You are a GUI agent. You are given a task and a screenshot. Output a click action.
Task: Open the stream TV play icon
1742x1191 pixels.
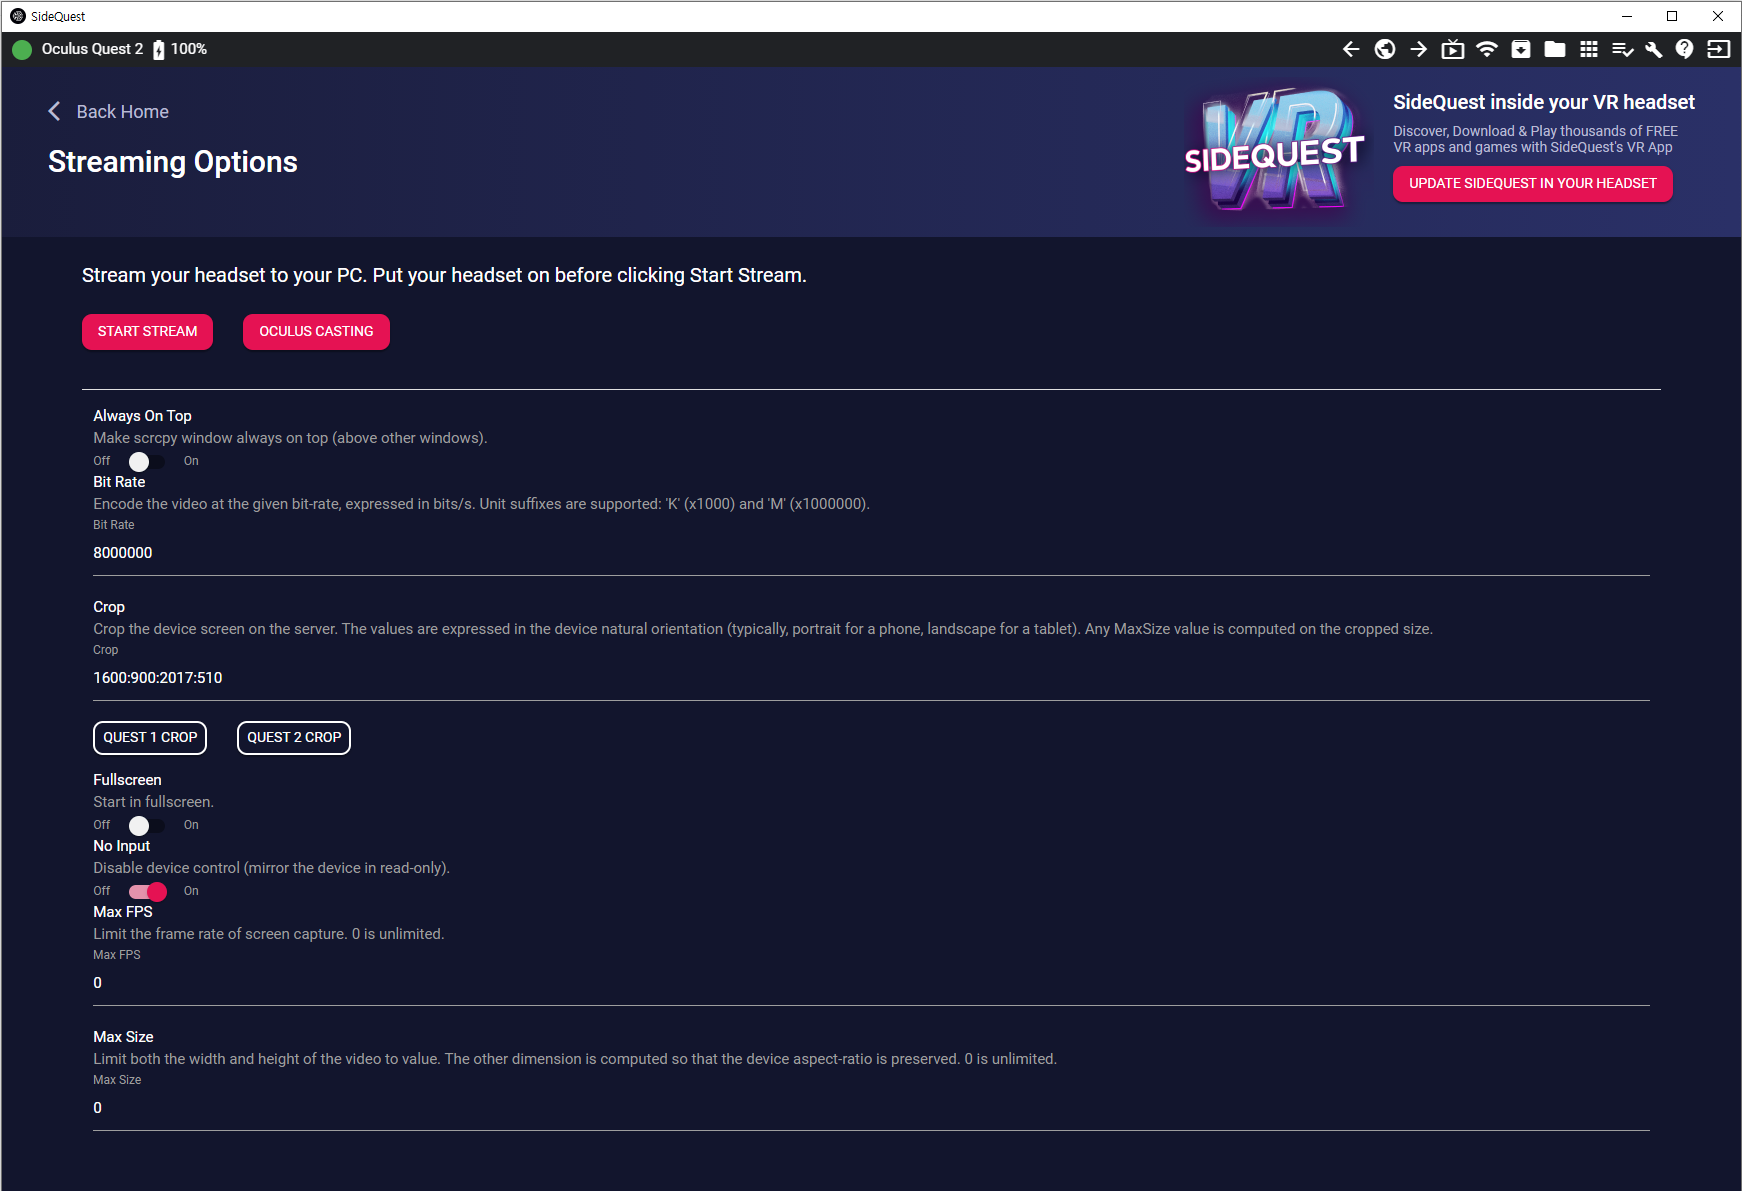click(x=1453, y=49)
